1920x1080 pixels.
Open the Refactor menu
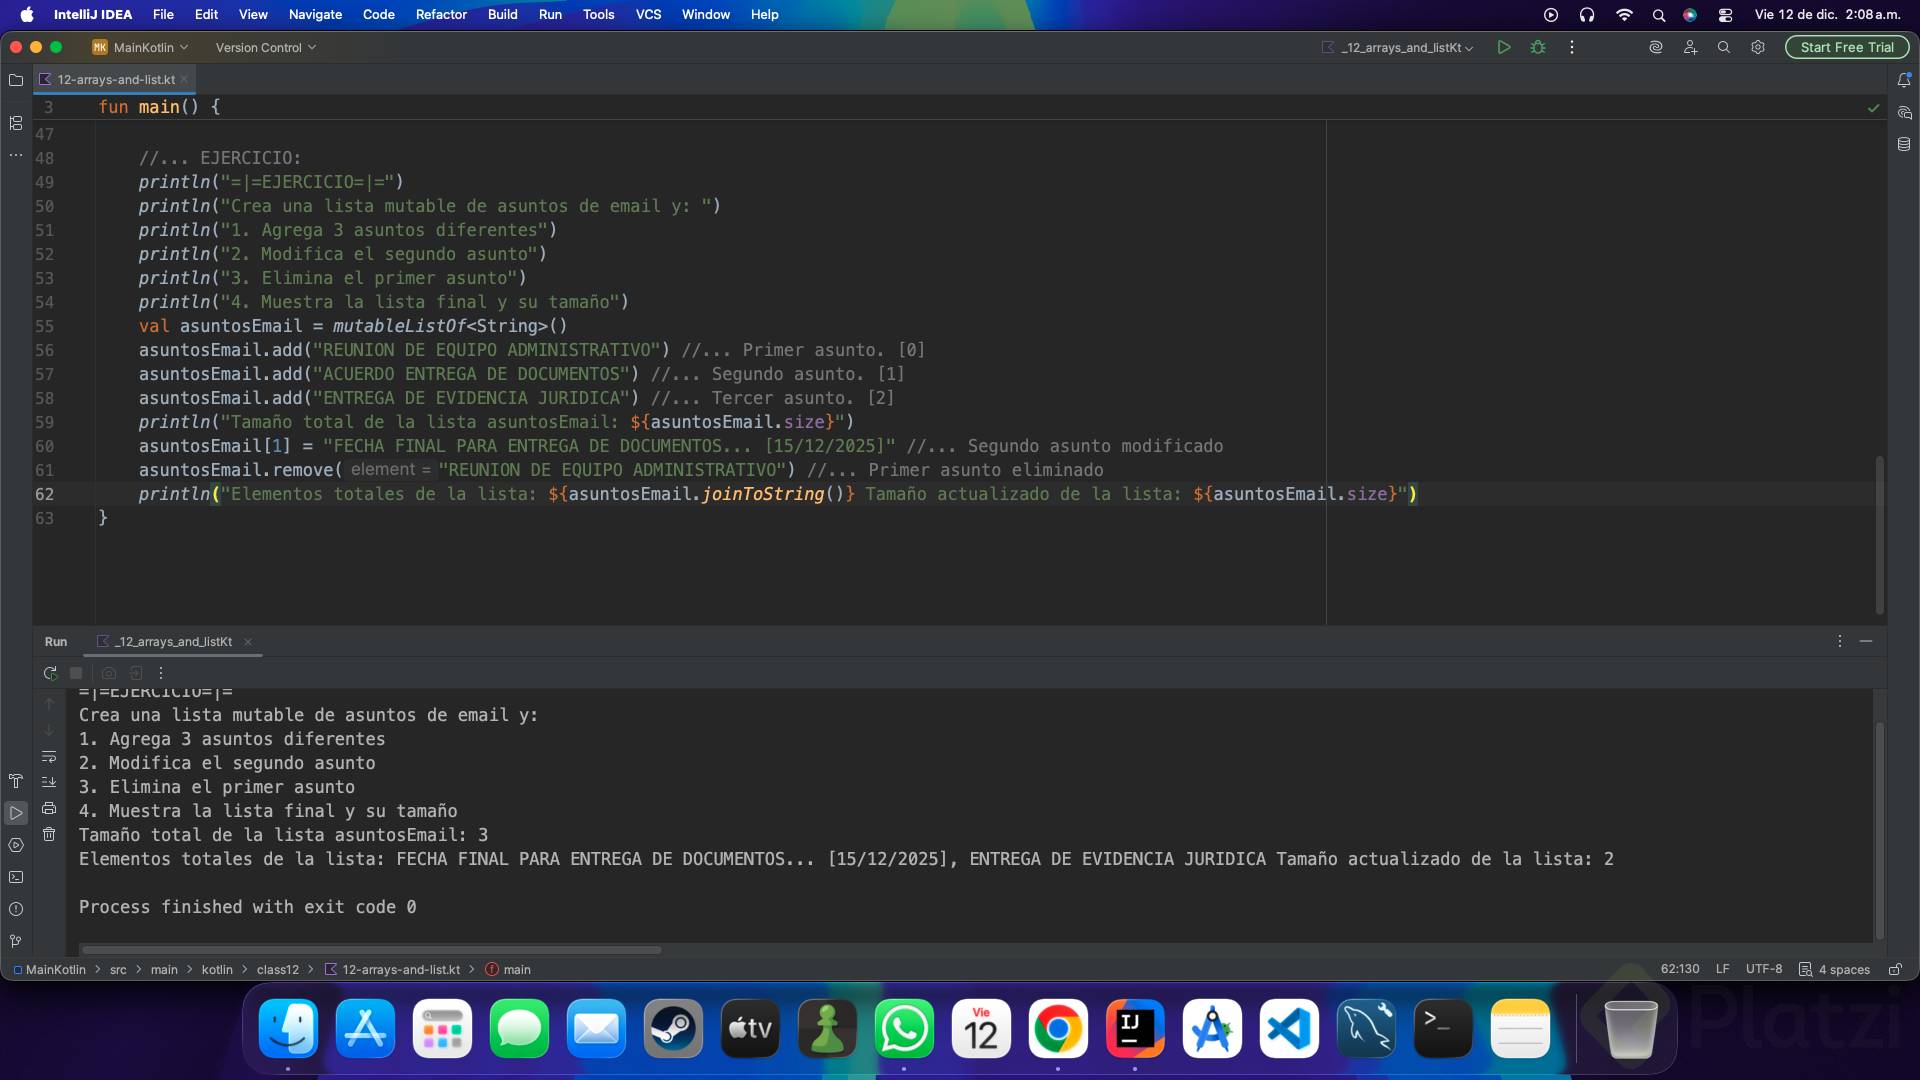441,14
